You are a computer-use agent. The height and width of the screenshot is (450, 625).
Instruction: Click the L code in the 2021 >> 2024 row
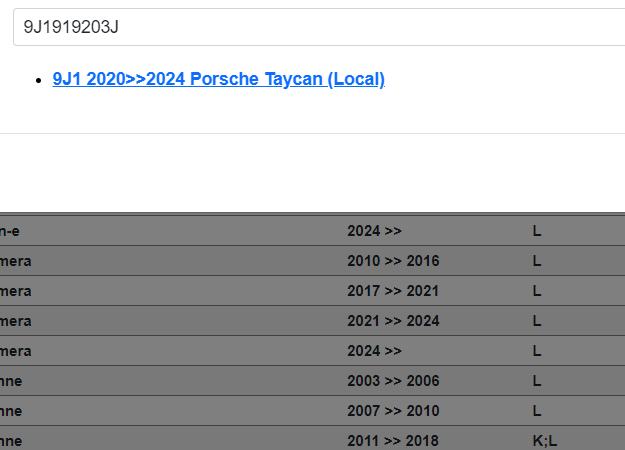[x=537, y=321]
